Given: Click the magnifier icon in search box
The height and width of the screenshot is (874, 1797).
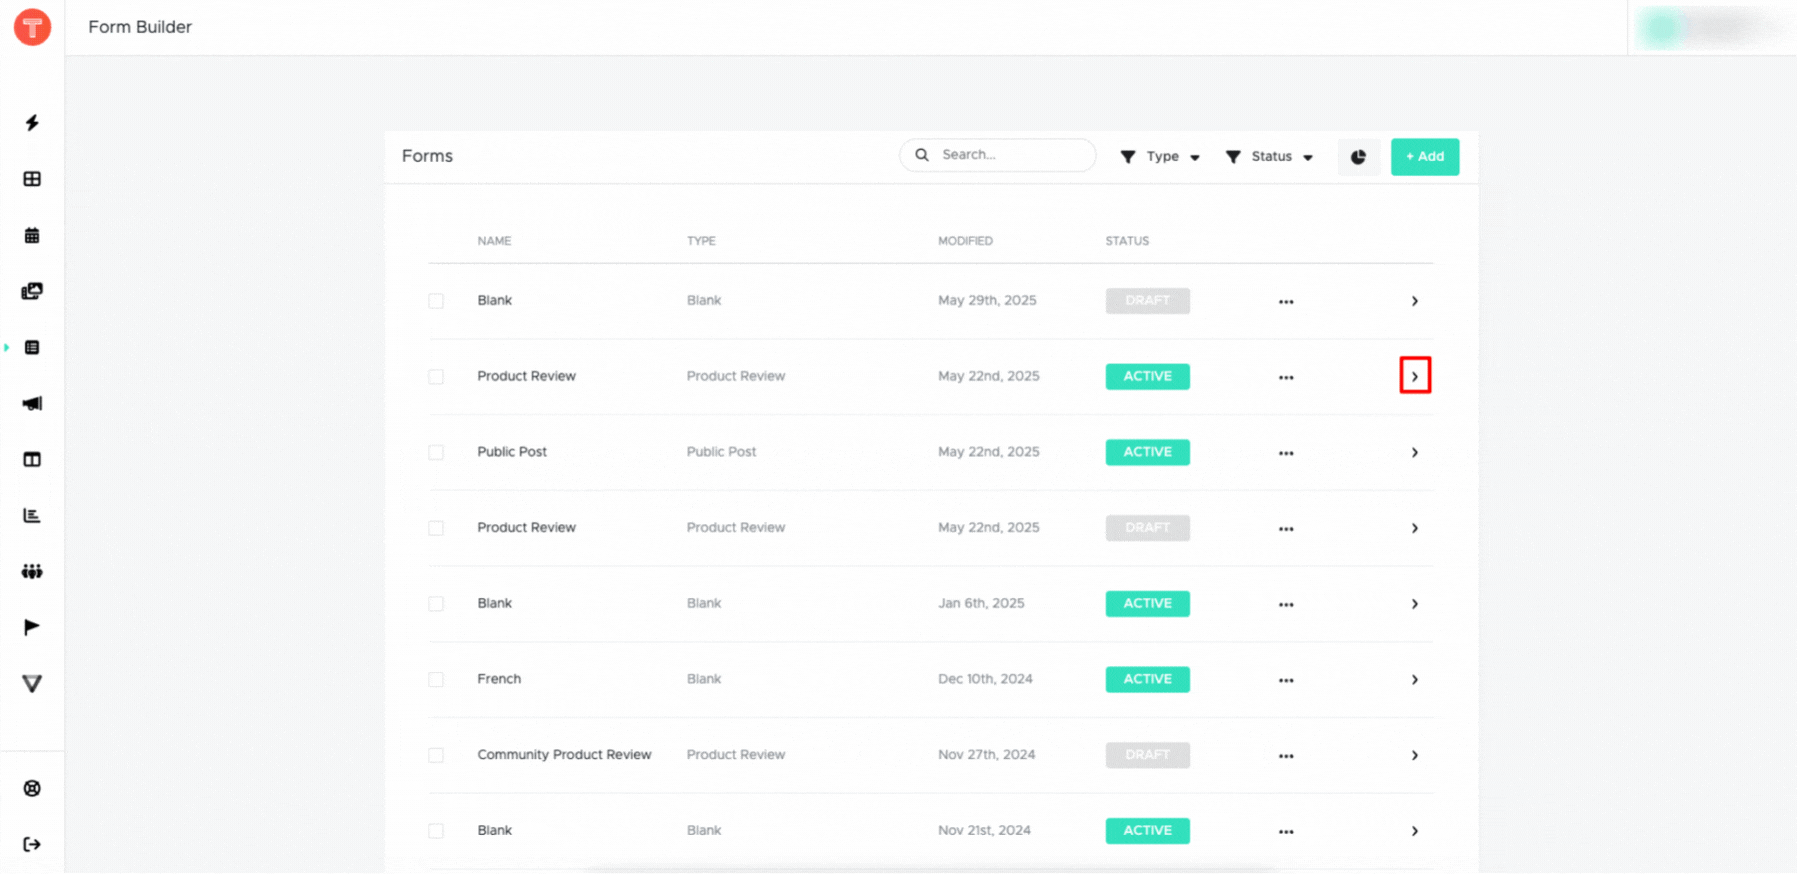Looking at the screenshot, I should pos(922,155).
